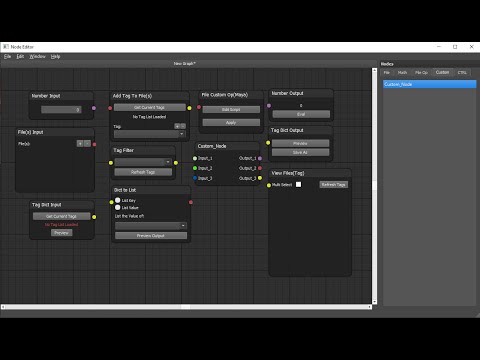Open the Window menu
This screenshot has height=360, width=480.
pos(37,57)
